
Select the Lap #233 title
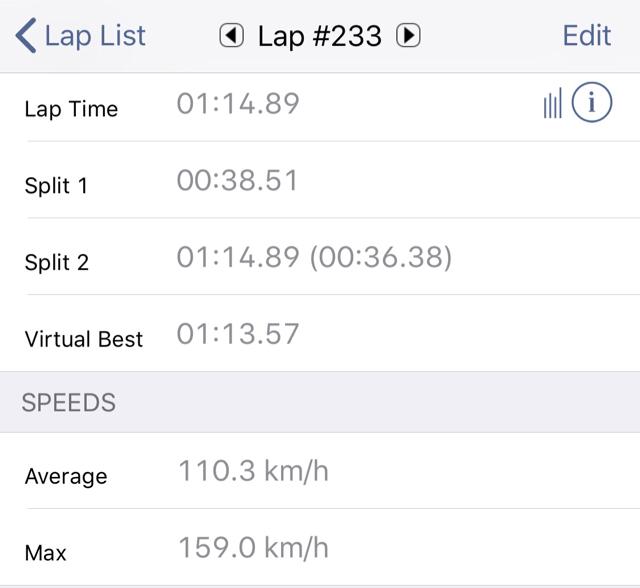click(320, 36)
